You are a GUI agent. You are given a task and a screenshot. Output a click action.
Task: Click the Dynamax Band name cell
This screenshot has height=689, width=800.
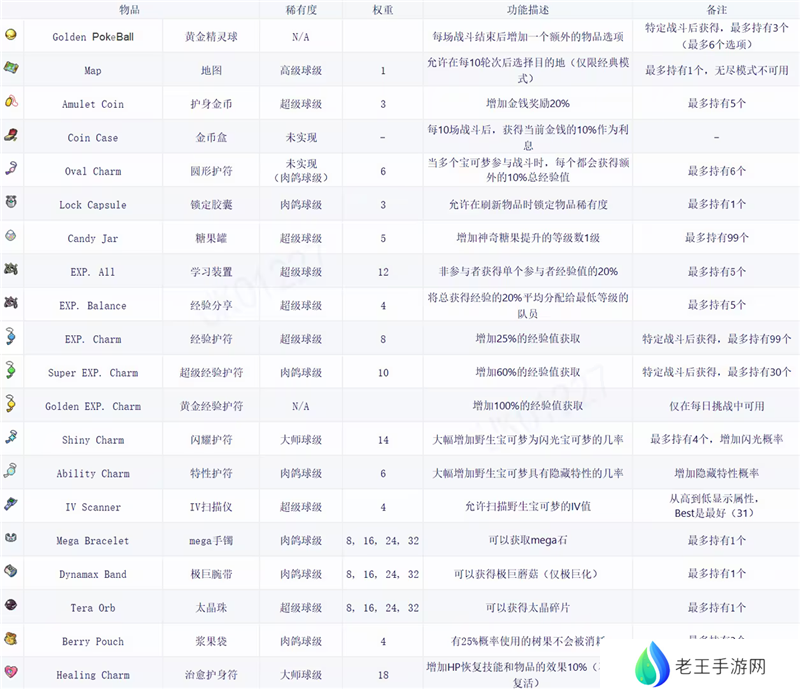(x=92, y=574)
